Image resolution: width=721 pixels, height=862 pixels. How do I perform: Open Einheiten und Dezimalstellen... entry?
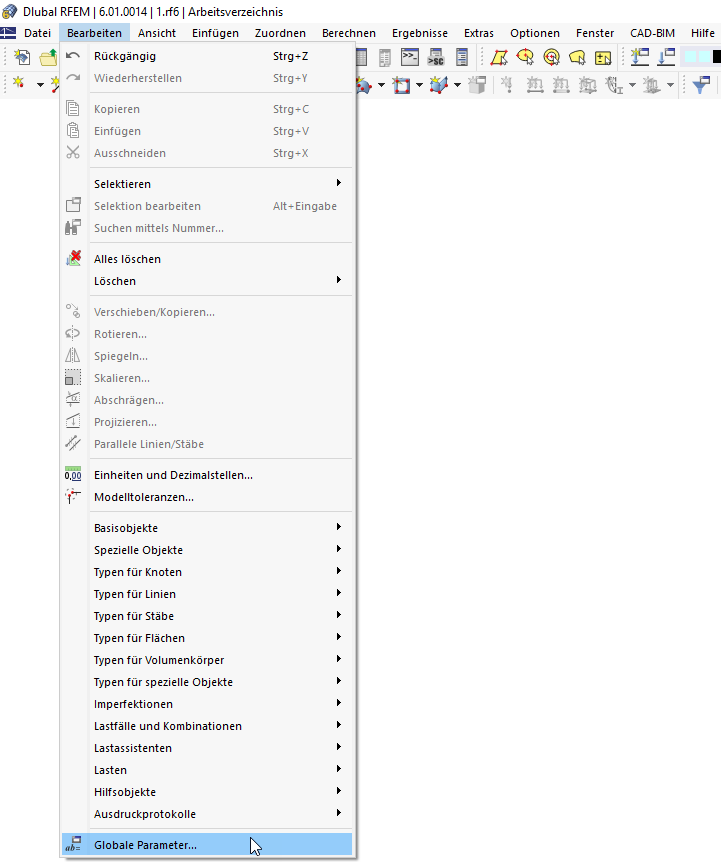pos(207,475)
